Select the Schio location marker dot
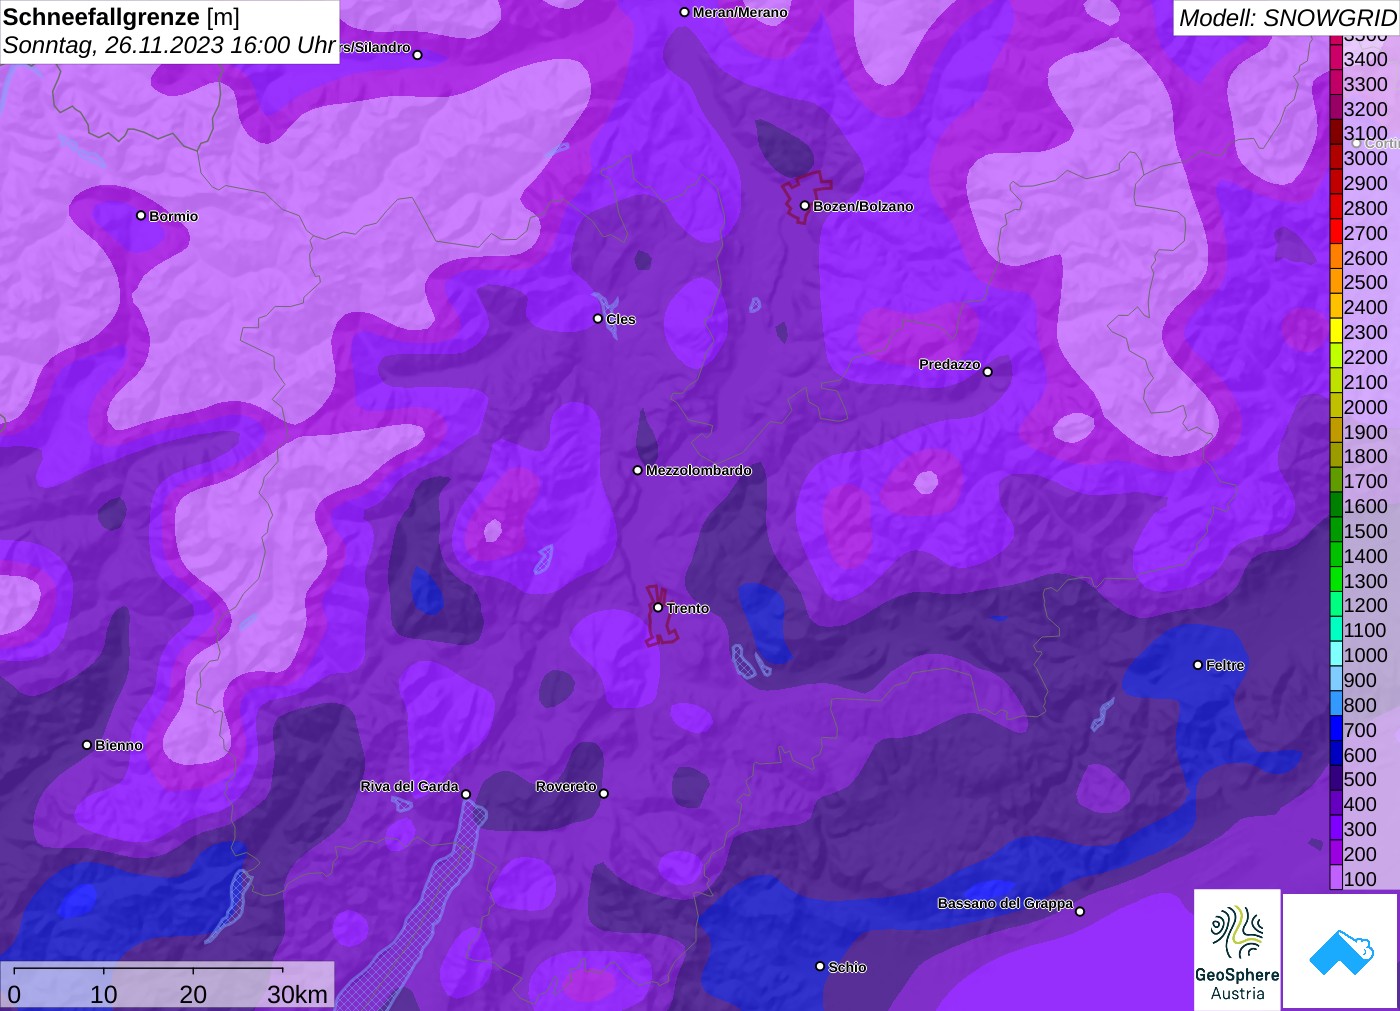 (820, 966)
